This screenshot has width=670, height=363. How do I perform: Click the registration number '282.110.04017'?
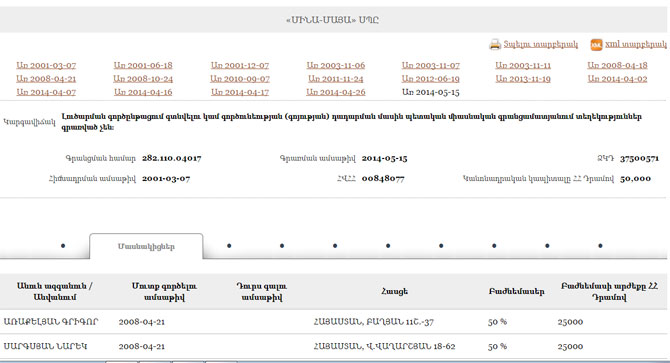pyautogui.click(x=172, y=158)
